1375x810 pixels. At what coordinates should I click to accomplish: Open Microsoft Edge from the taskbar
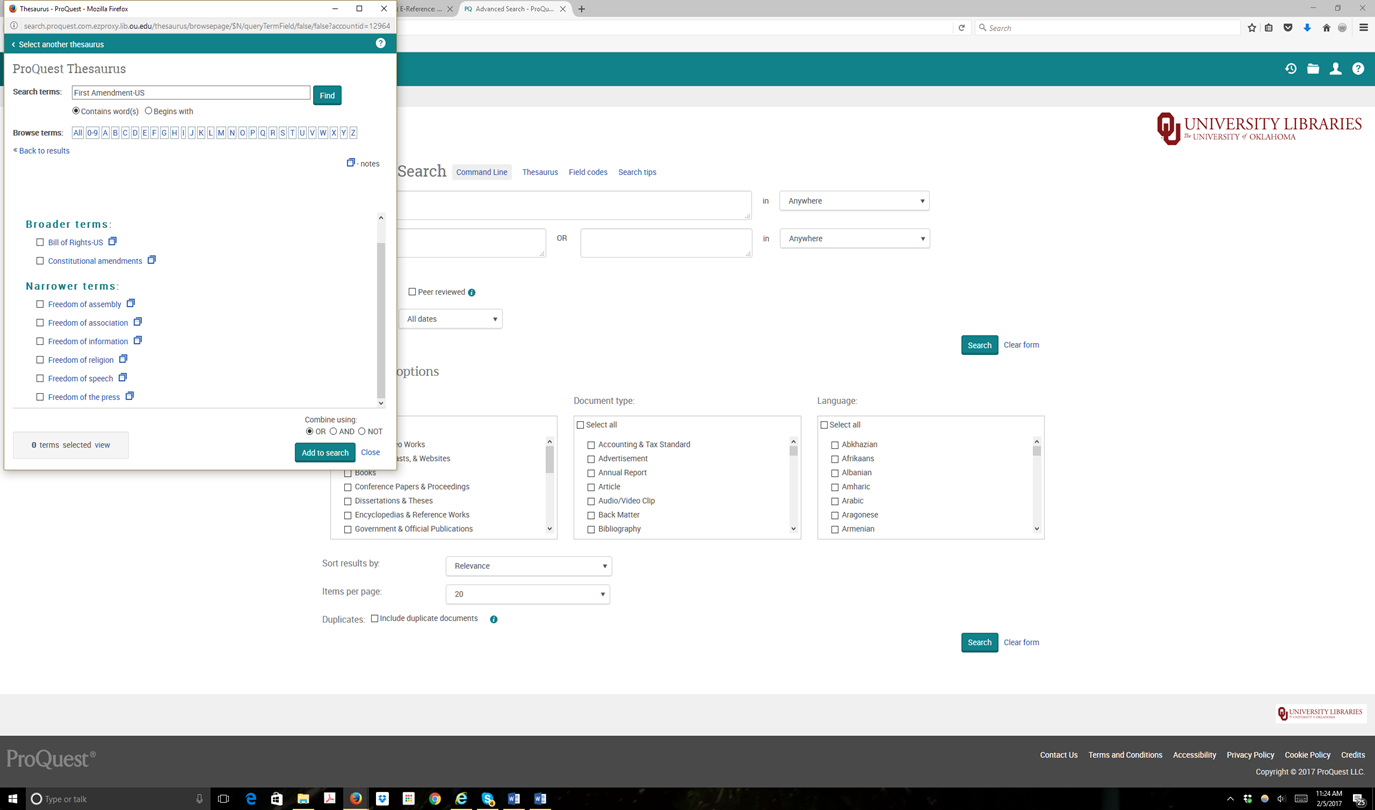pyautogui.click(x=251, y=799)
